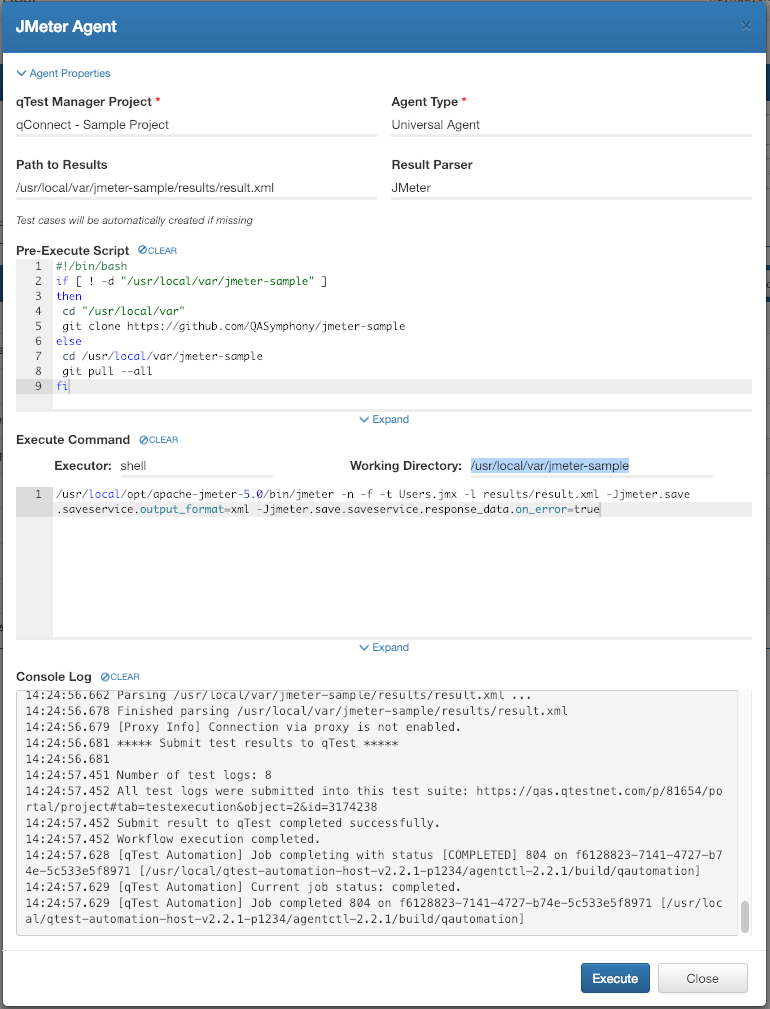The height and width of the screenshot is (1009, 770).
Task: Edit the Path to Results field
Action: tap(196, 187)
